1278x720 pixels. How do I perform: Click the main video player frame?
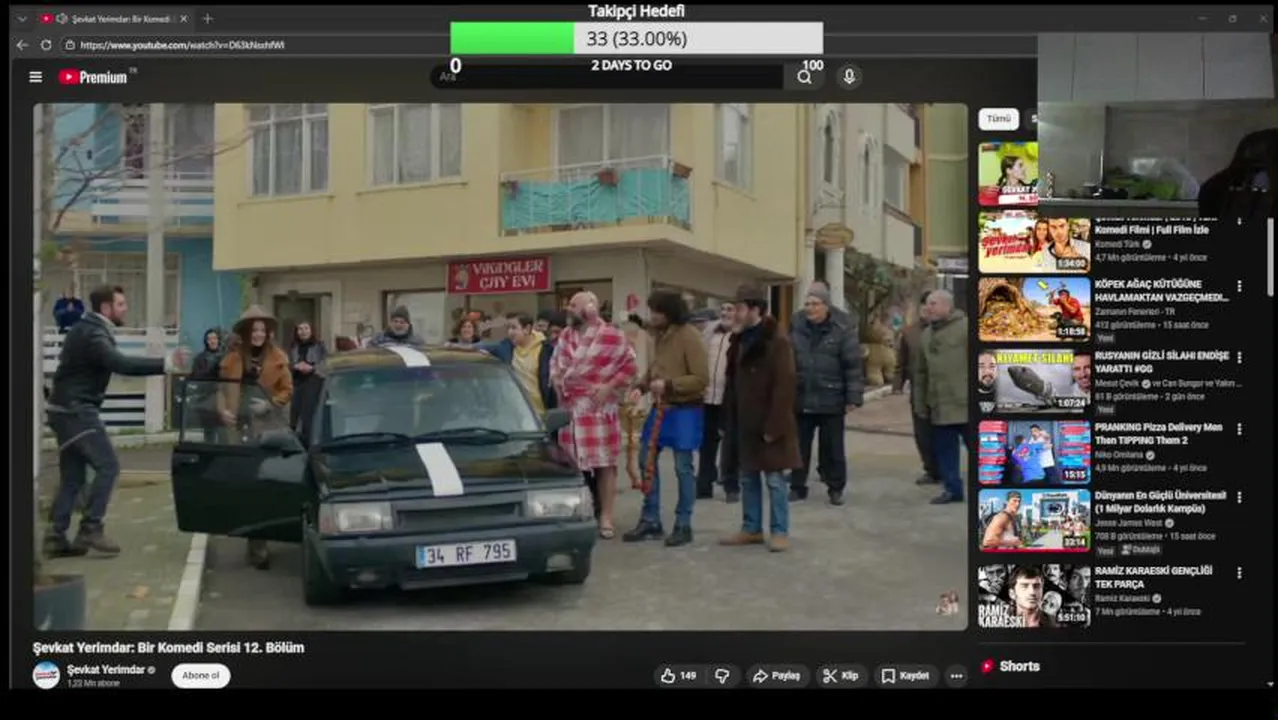click(500, 366)
